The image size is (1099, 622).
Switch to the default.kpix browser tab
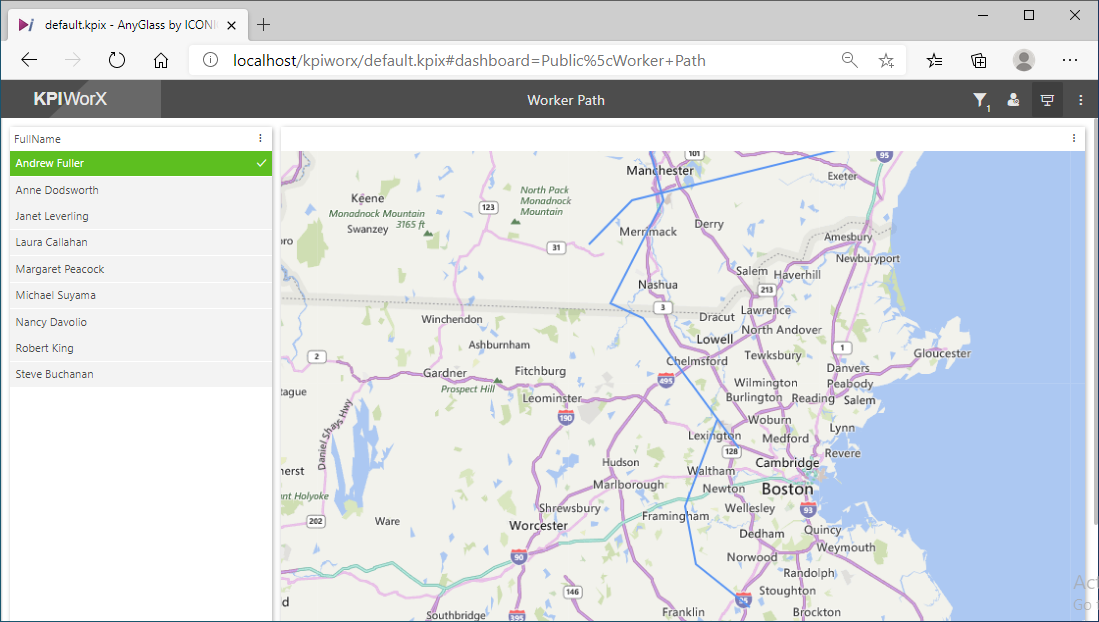point(120,24)
